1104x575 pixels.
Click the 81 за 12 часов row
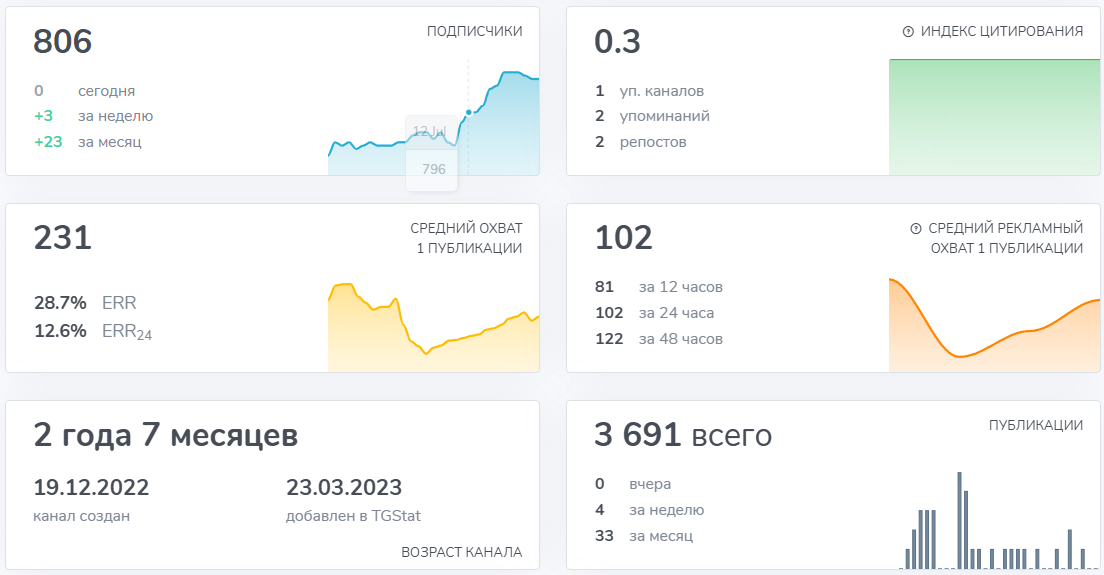[x=659, y=287]
